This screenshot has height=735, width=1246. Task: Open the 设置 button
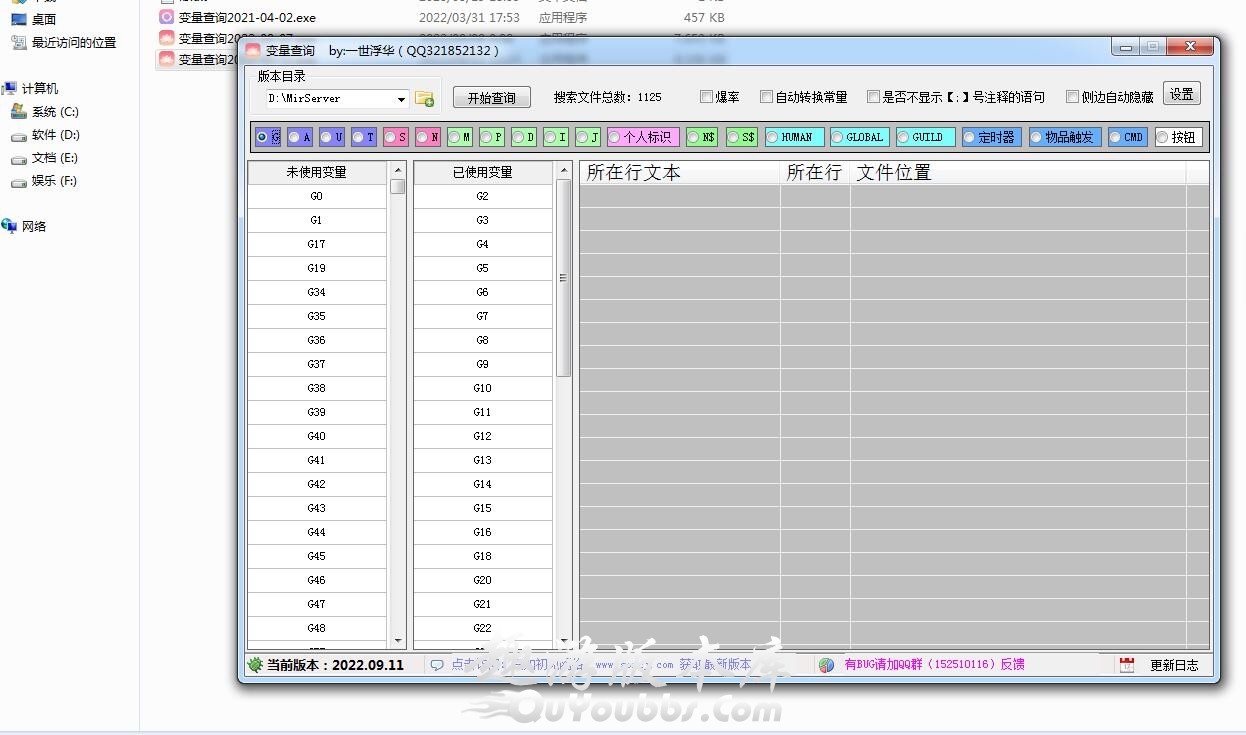(1181, 94)
